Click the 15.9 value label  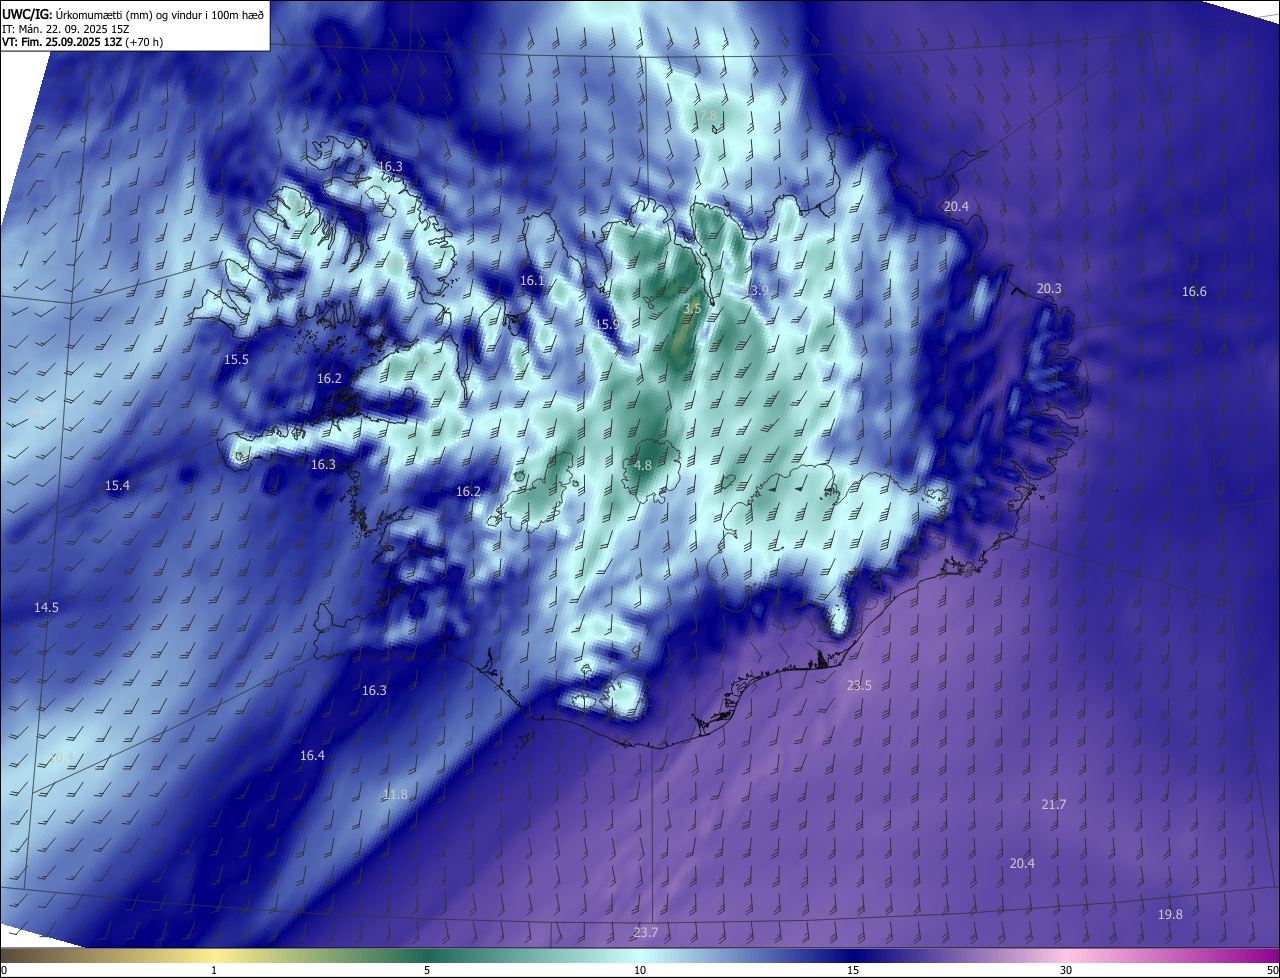tap(608, 325)
